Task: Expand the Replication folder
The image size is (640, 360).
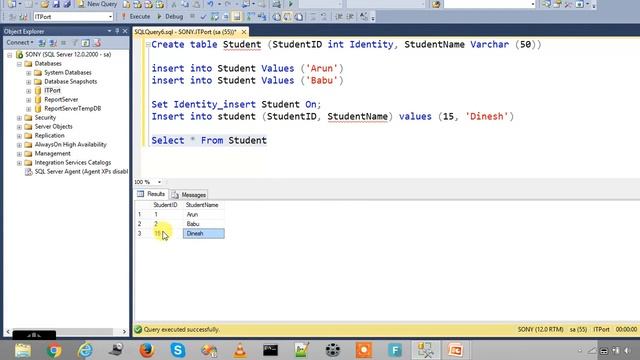Action: [x=19, y=136]
